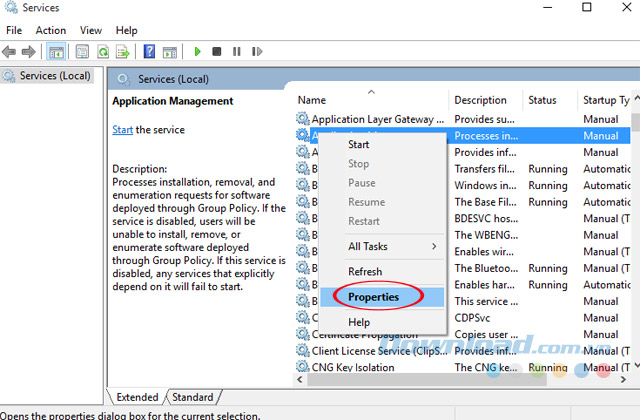Select Application Layer Gateway service row
The image size is (640, 420).
point(463,119)
